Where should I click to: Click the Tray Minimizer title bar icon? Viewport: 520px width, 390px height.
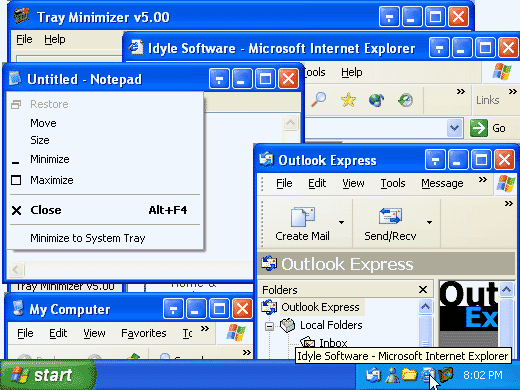22,16
